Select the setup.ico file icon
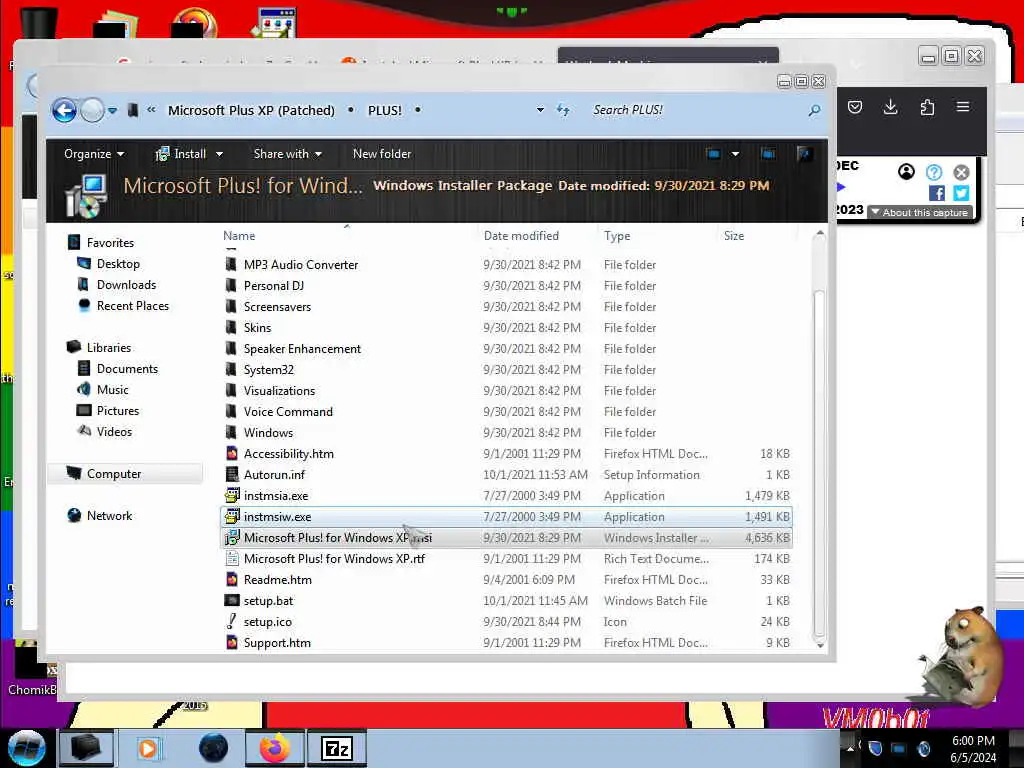 pos(231,621)
